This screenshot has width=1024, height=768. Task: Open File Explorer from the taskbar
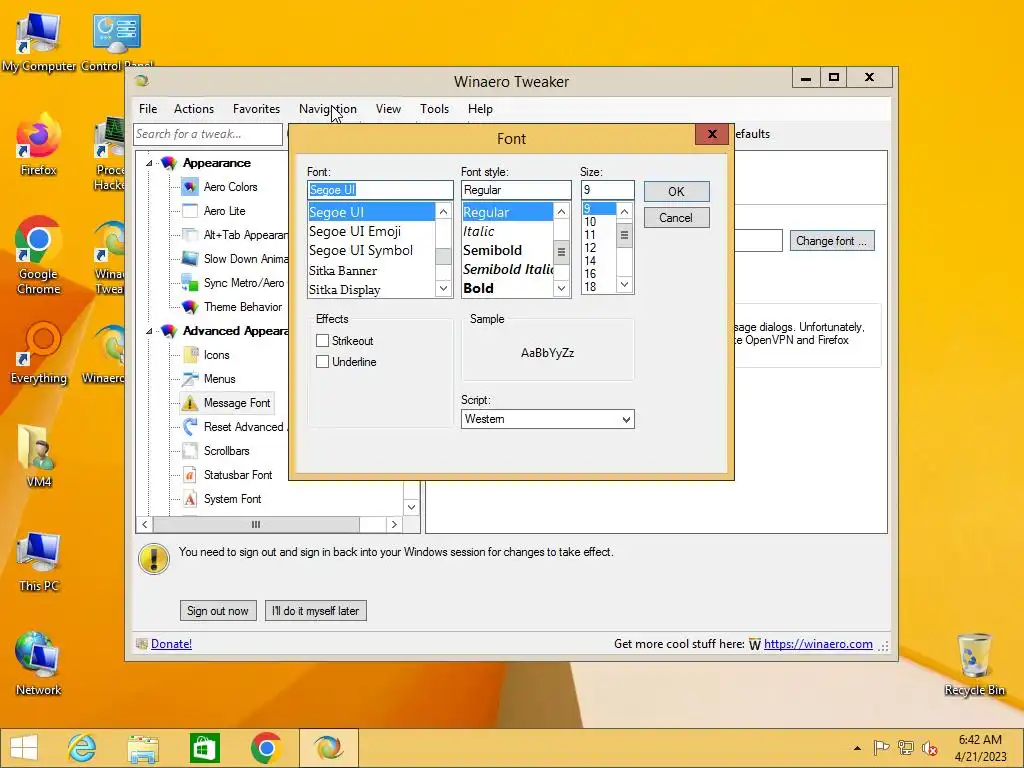(143, 748)
